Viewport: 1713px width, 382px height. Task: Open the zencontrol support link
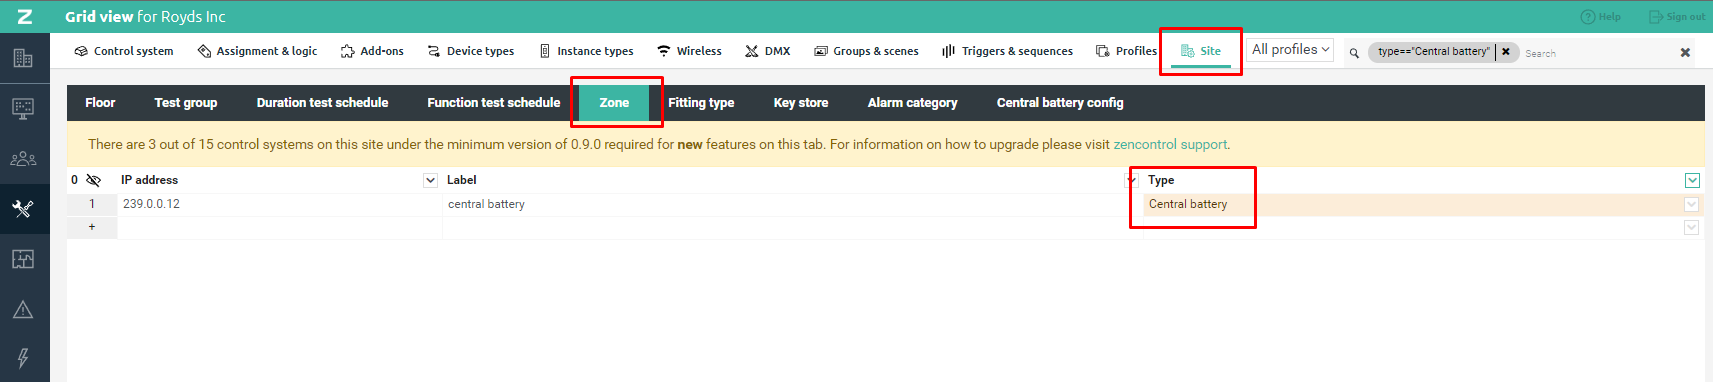click(x=1170, y=145)
